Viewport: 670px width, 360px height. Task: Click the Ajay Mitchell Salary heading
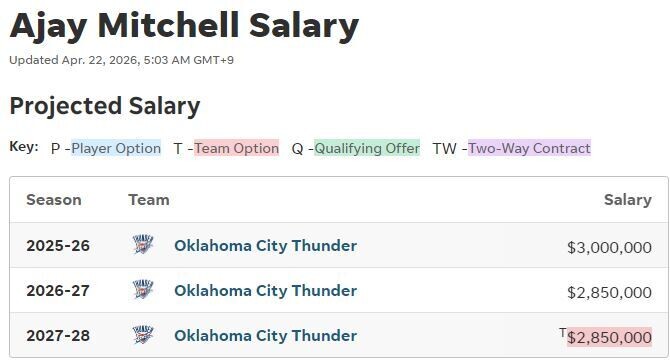[184, 26]
